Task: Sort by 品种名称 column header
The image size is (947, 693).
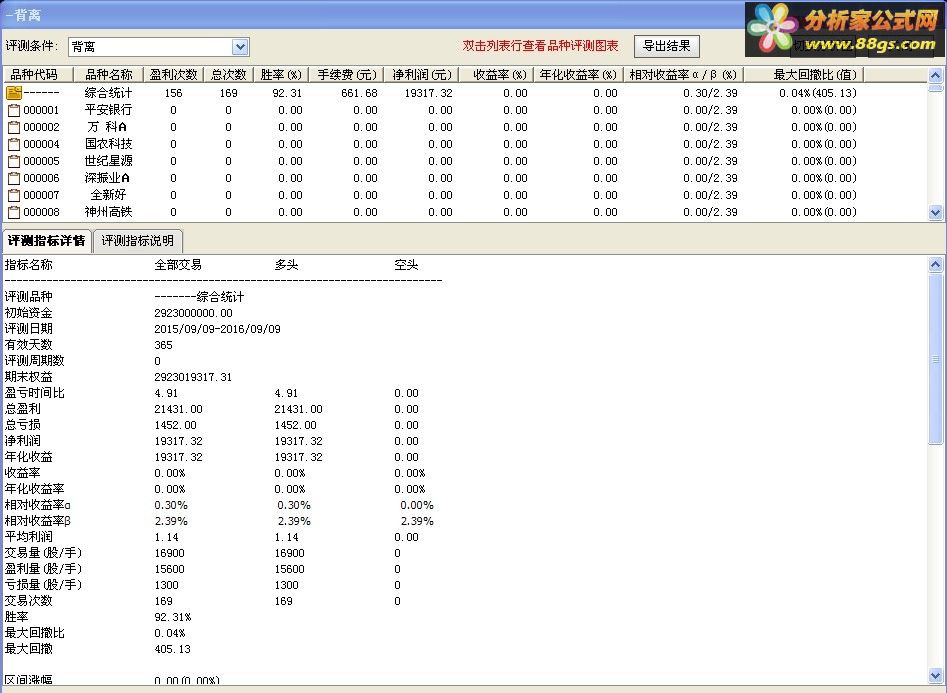Action: point(108,74)
